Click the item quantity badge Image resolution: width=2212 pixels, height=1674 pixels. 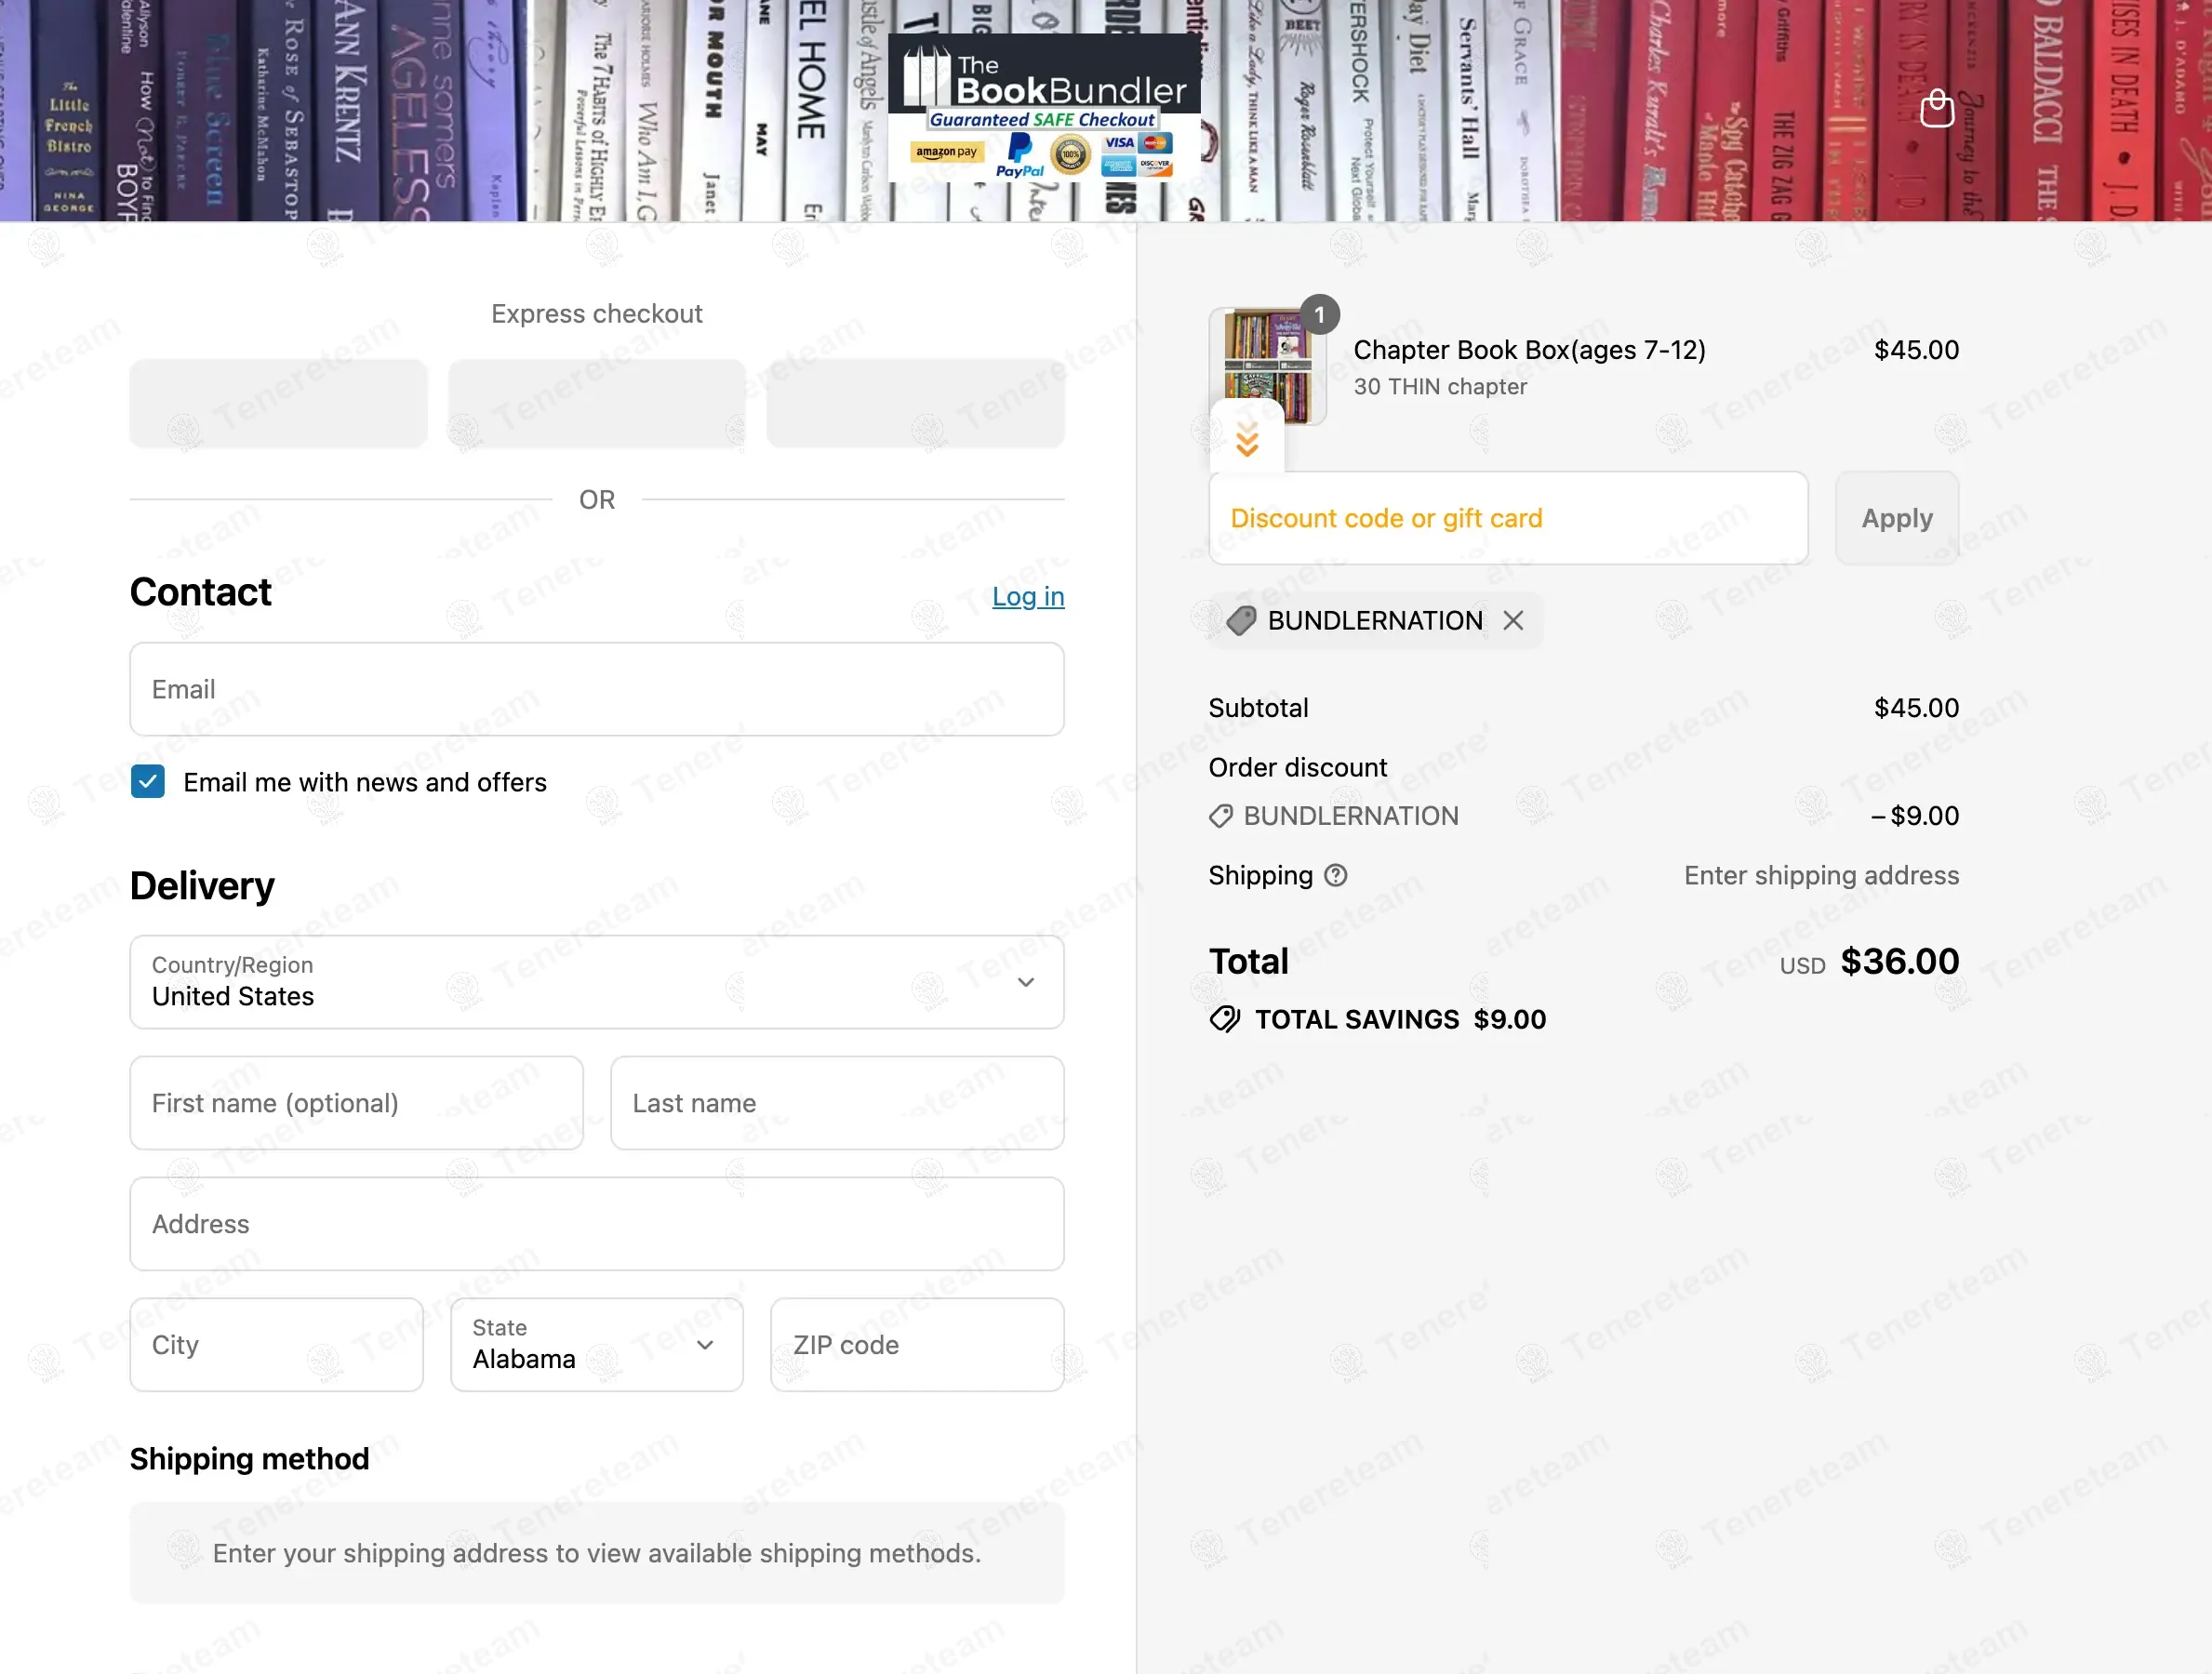(1319, 315)
